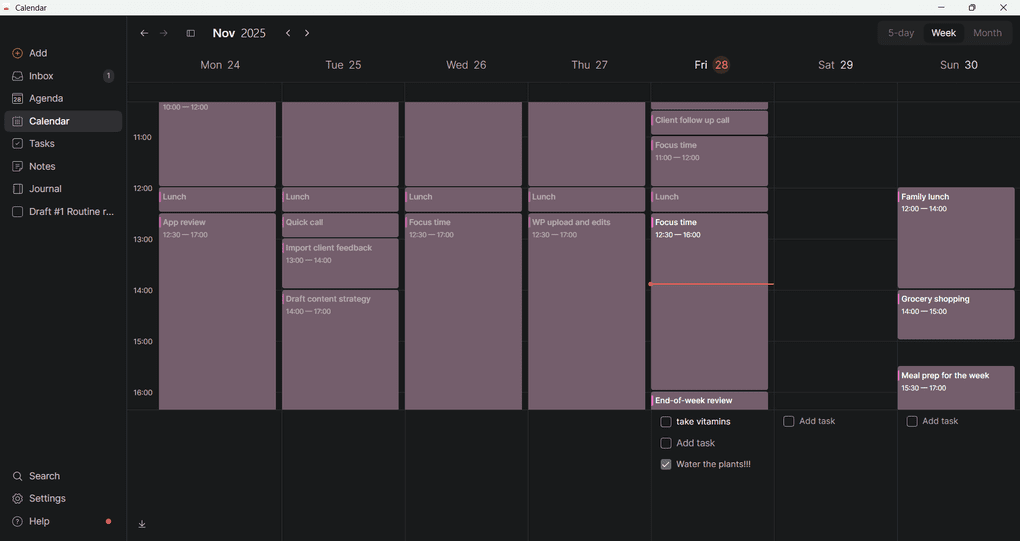Open Thursday's Lunch event

[x=587, y=200]
